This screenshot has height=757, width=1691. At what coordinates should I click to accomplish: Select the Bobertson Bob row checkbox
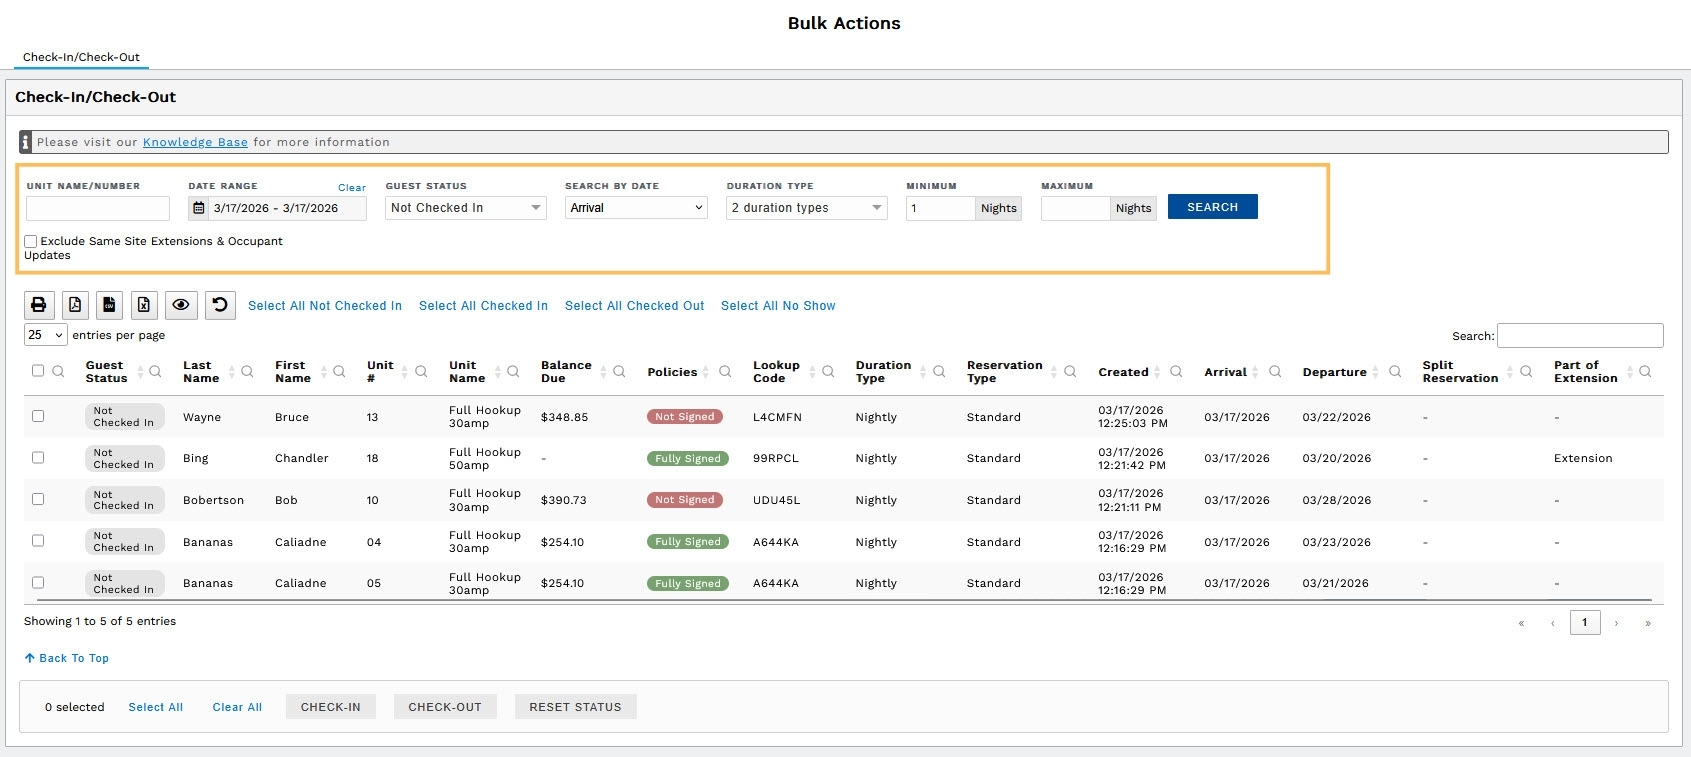38,499
